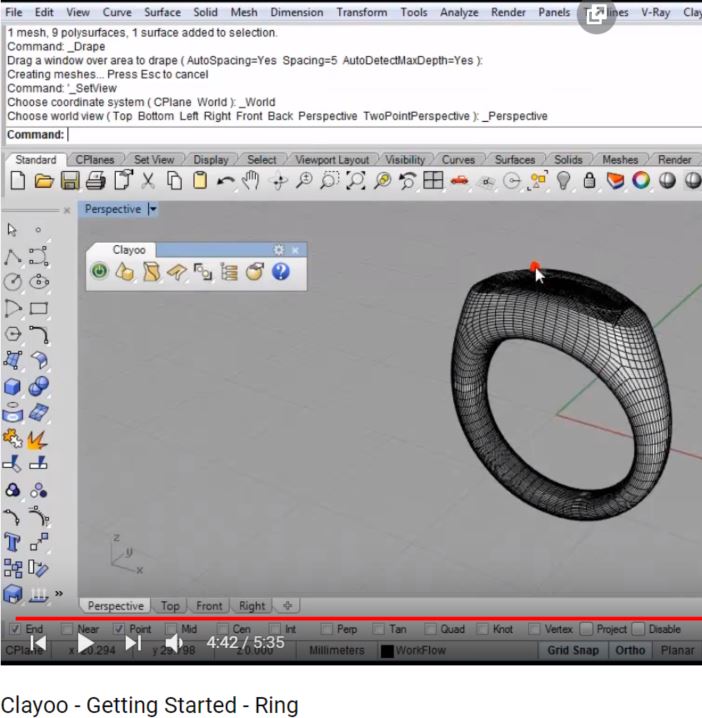
Task: Switch to the Right viewport tab
Action: click(x=252, y=606)
